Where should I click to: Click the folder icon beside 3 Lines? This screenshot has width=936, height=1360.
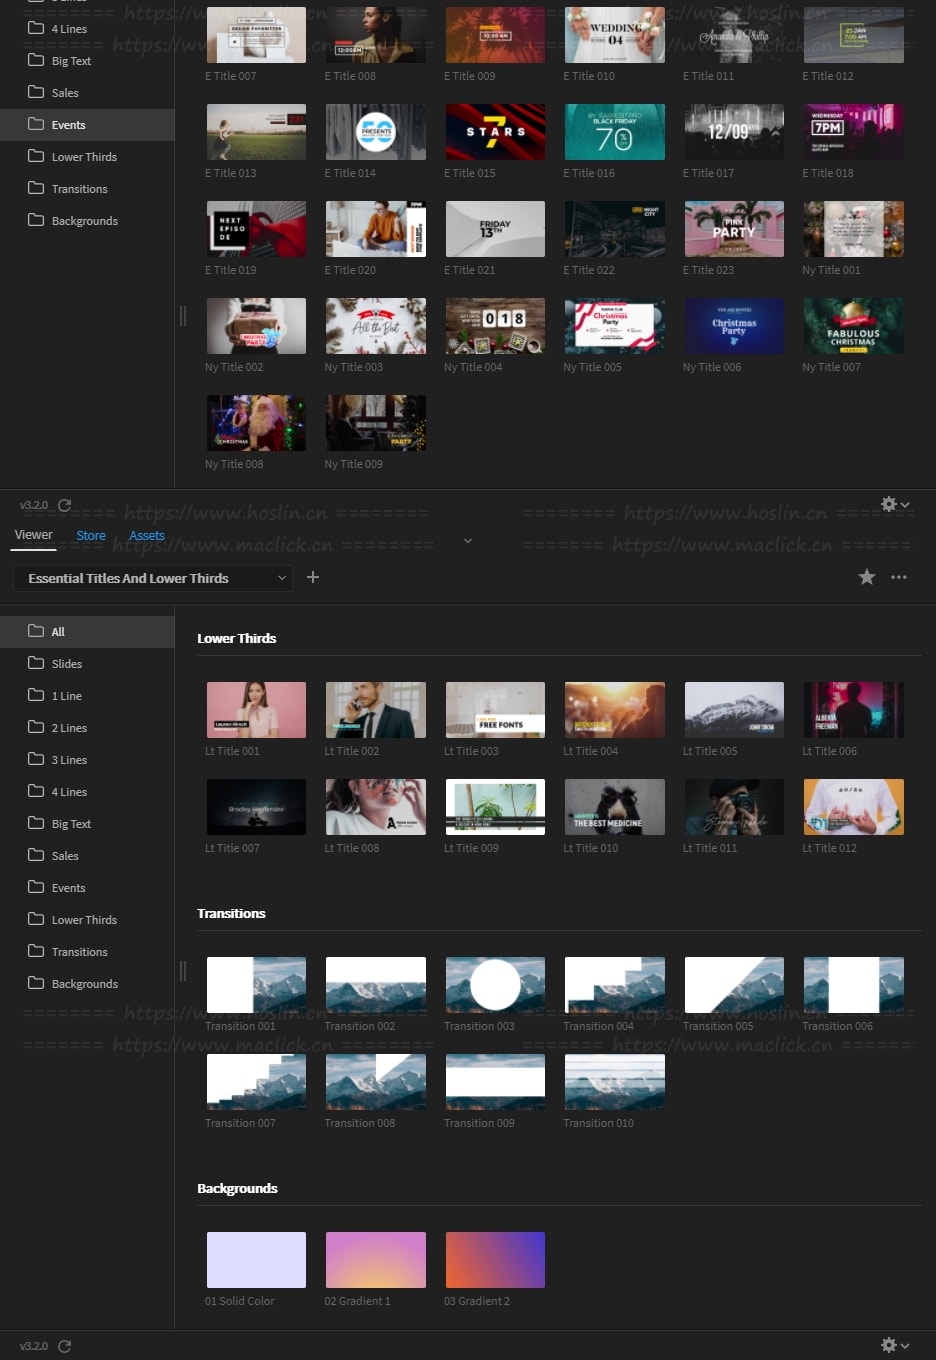point(36,759)
